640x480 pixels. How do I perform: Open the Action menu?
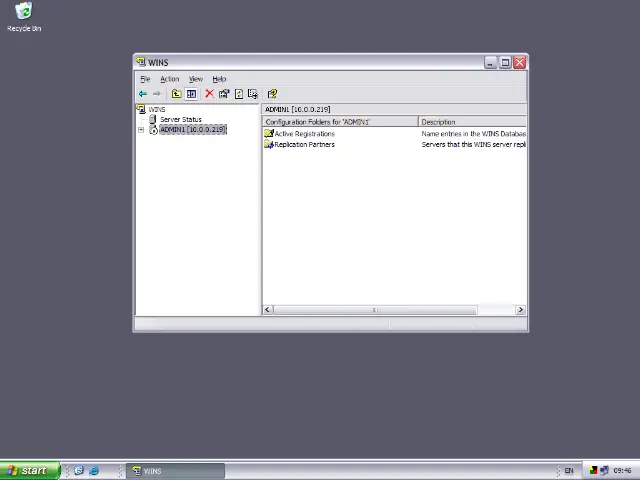(x=169, y=79)
